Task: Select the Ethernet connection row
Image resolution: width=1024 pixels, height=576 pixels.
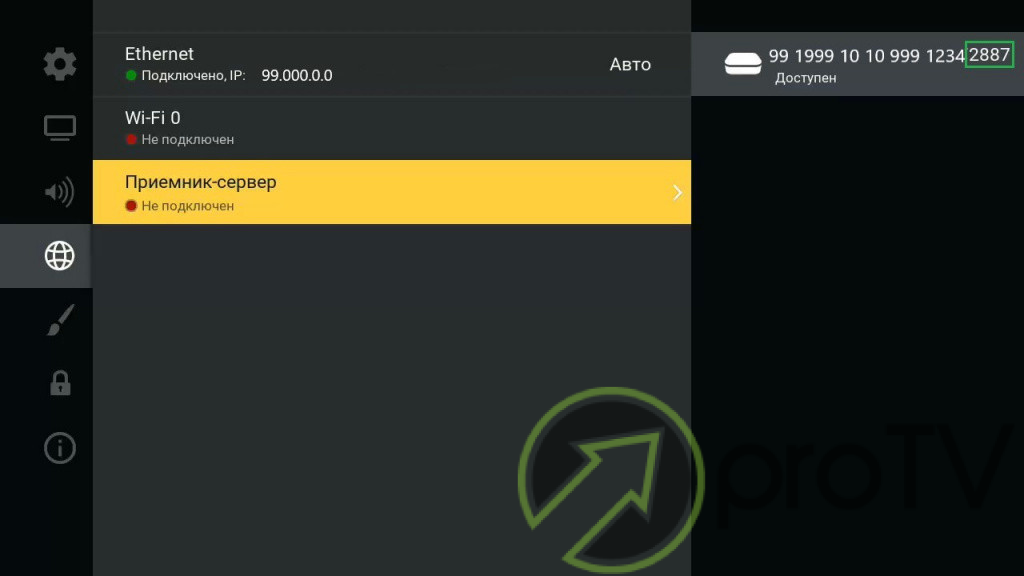Action: pyautogui.click(x=392, y=65)
